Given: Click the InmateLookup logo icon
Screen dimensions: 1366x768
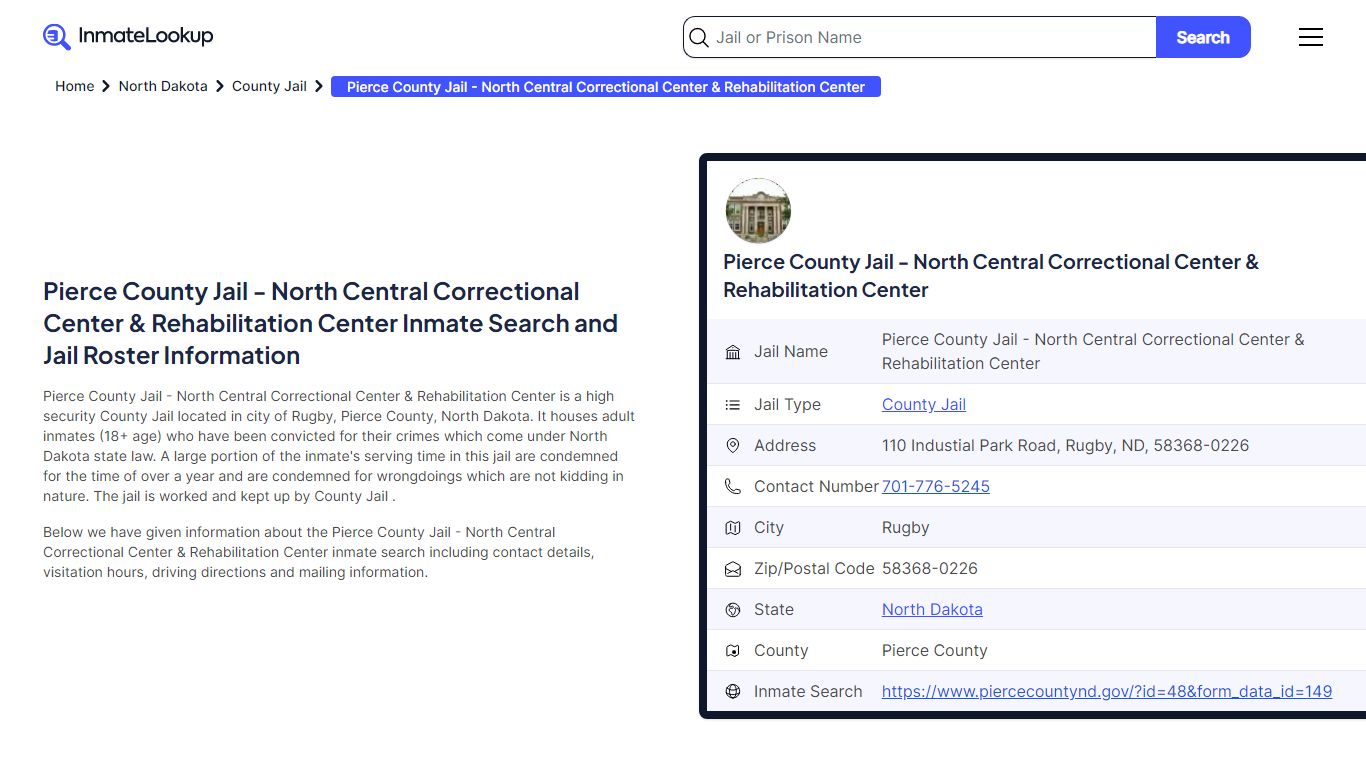Looking at the screenshot, I should point(57,37).
